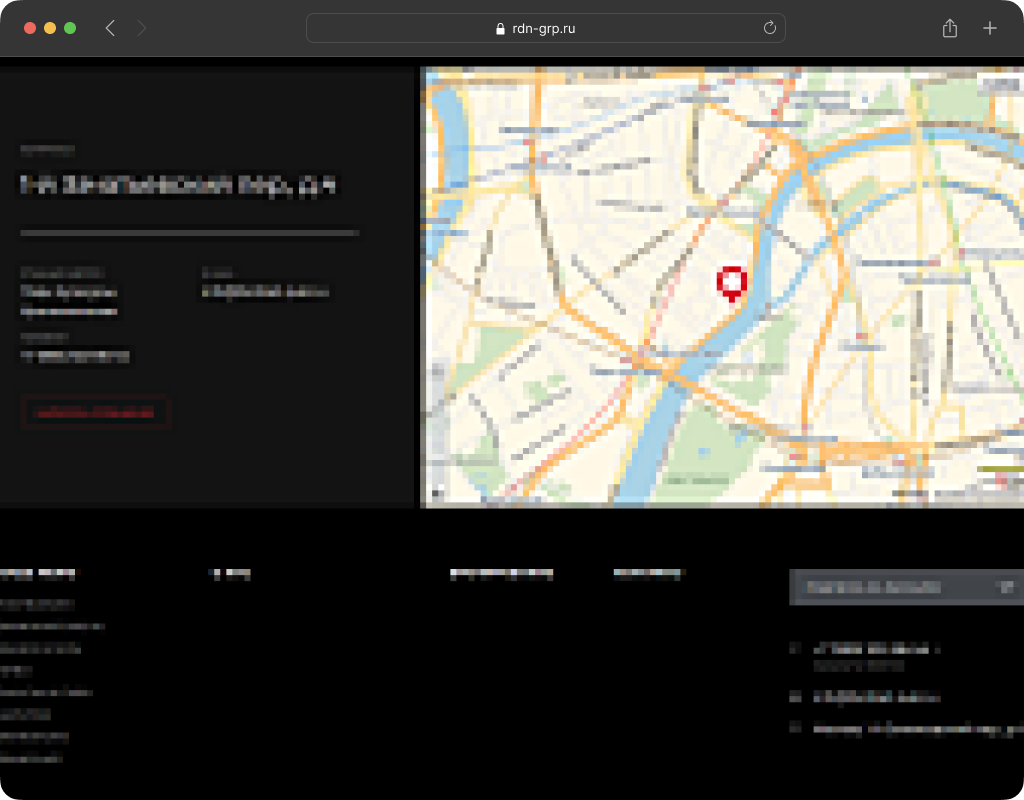The width and height of the screenshot is (1024, 800).
Task: Click the red location pin on the map
Action: (732, 282)
